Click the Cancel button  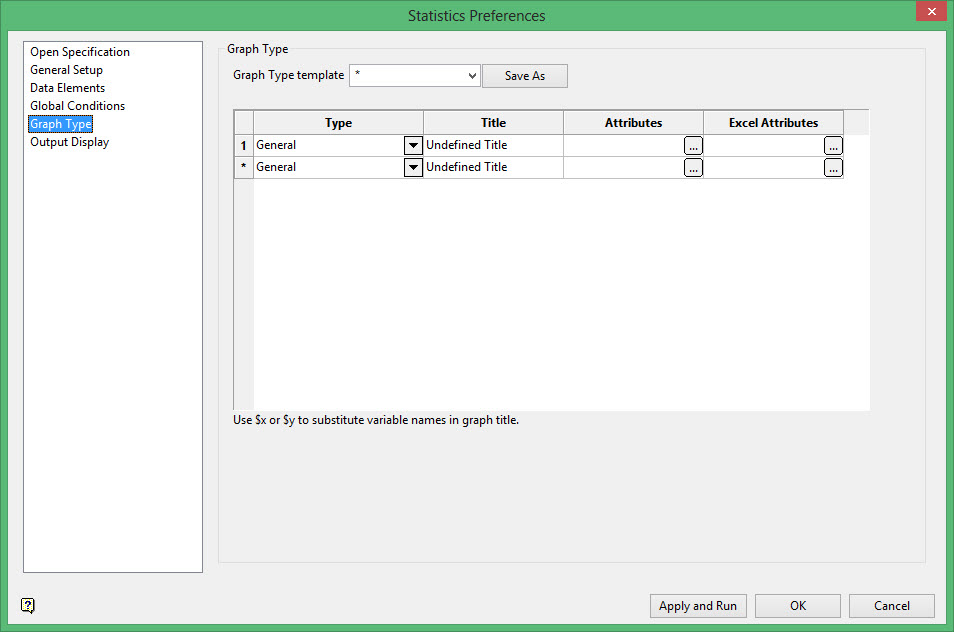click(x=891, y=606)
